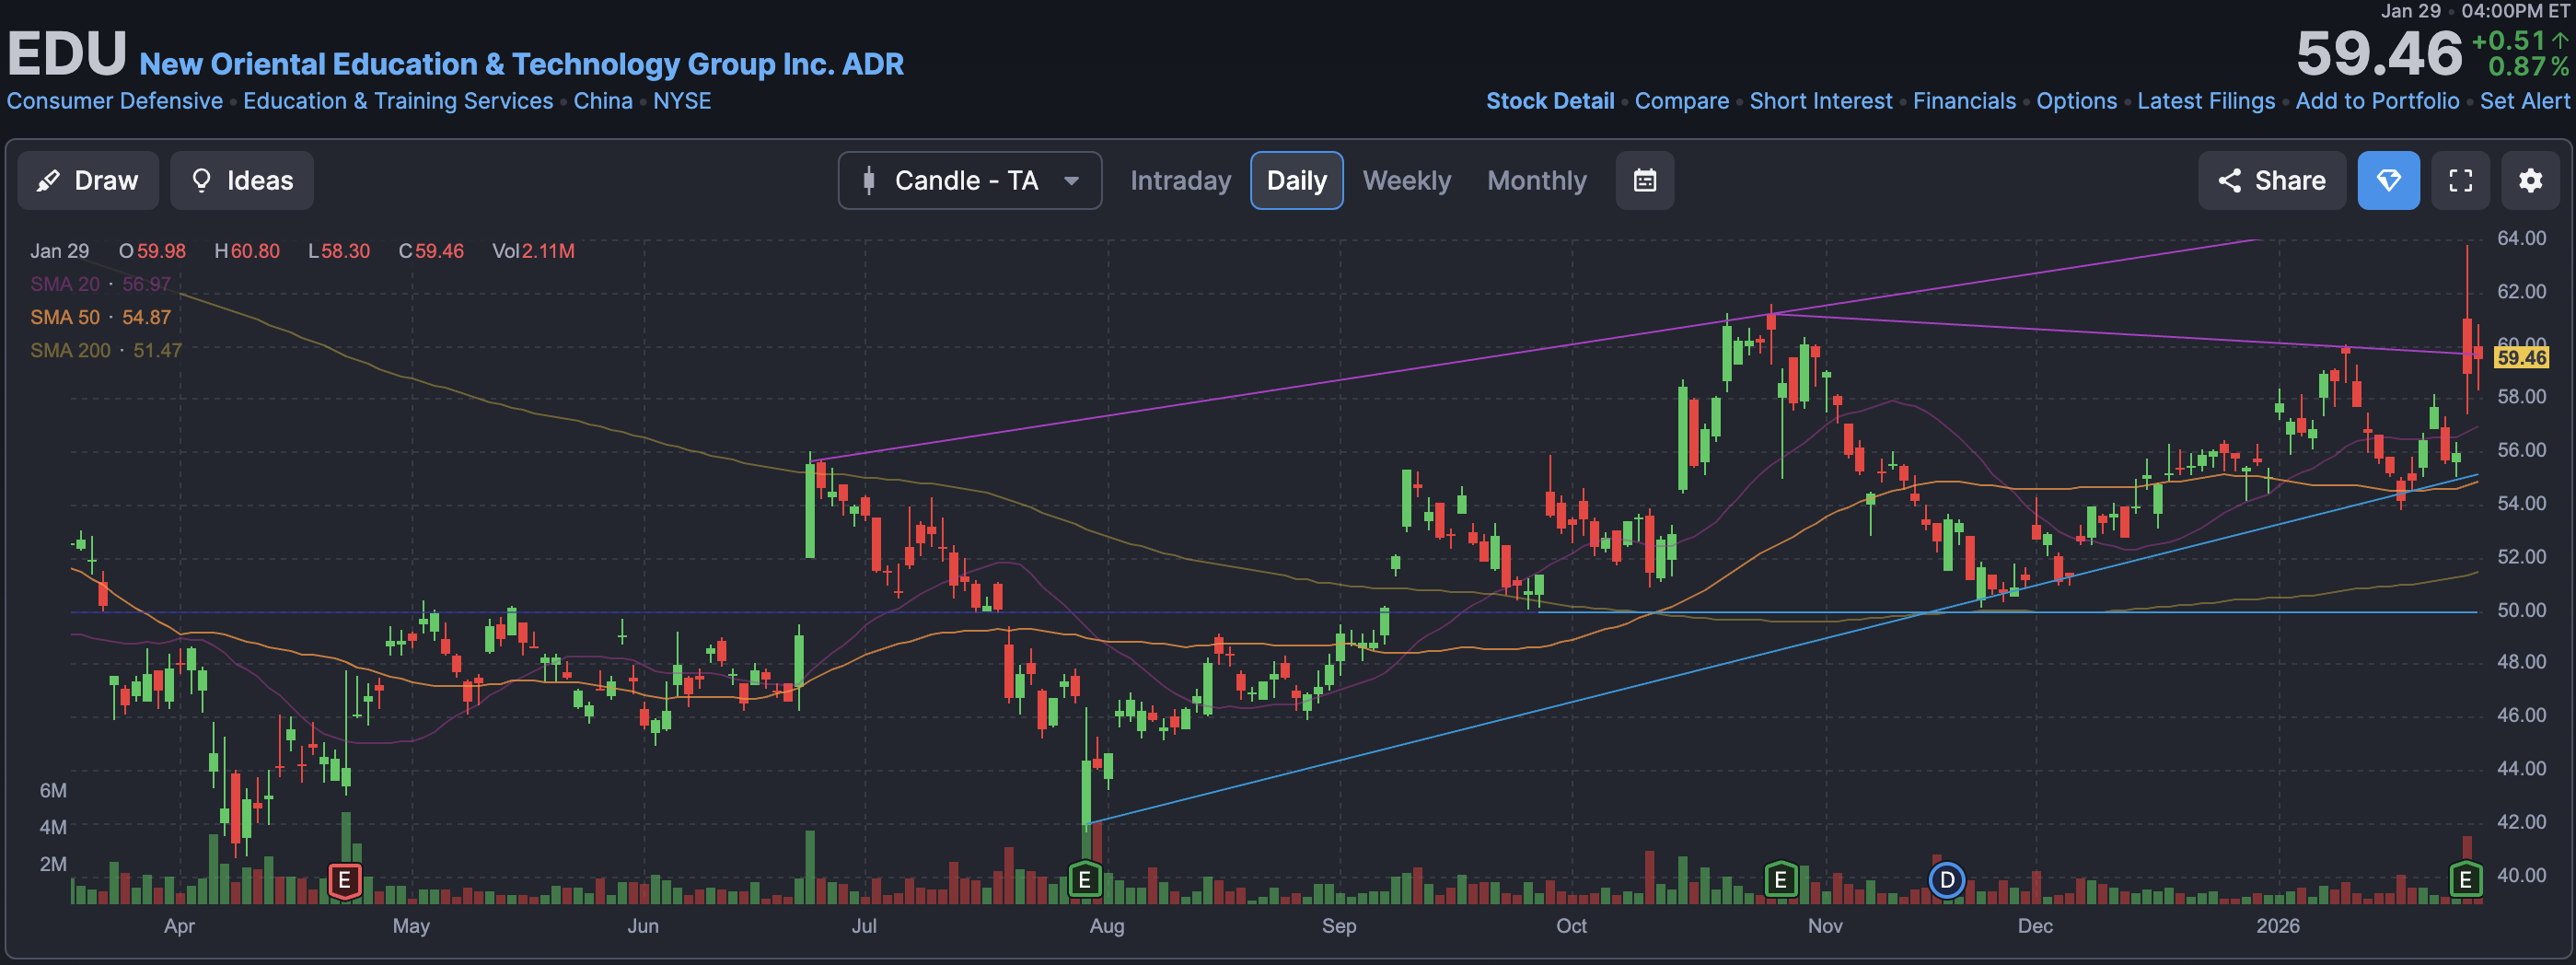Click the dividend D marker
This screenshot has height=965, width=2576.
(1947, 881)
